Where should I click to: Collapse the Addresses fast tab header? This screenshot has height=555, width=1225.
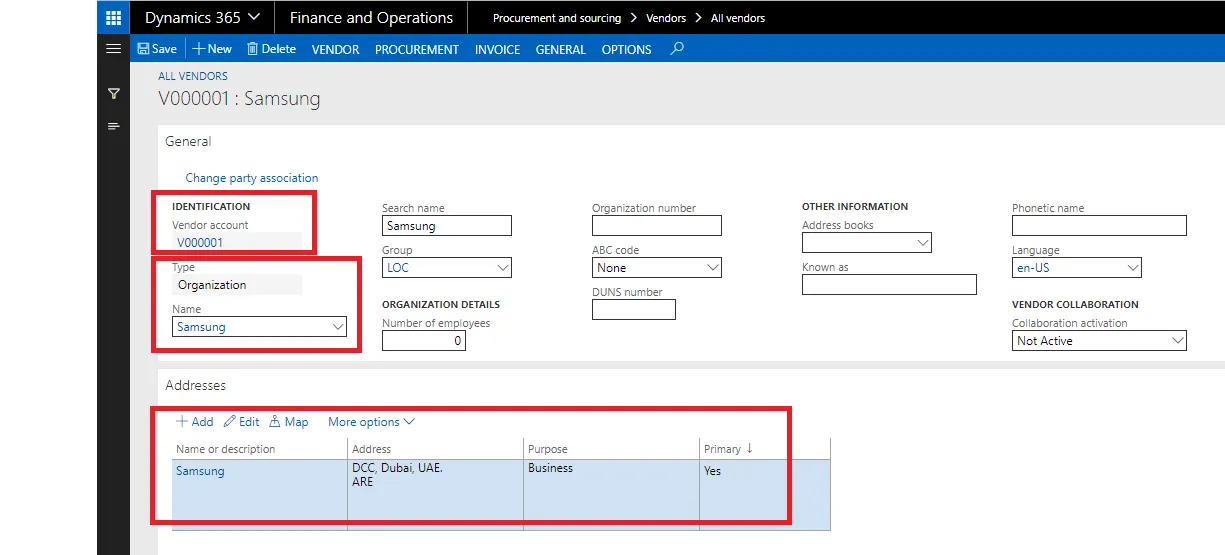(195, 386)
